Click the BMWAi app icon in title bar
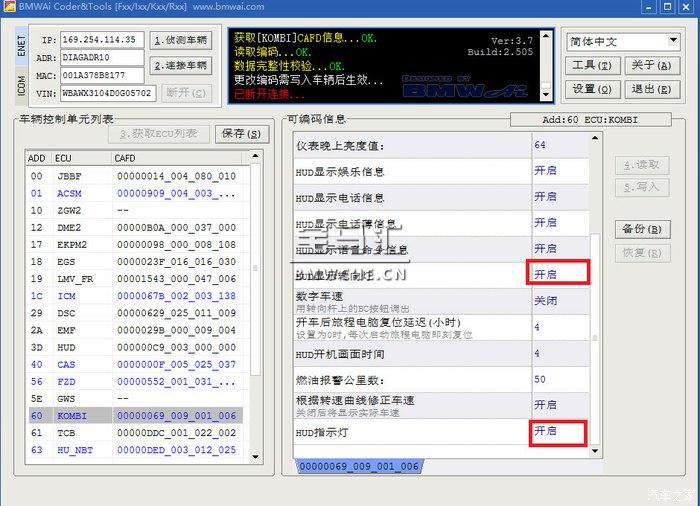The width and height of the screenshot is (700, 506). [x=9, y=7]
